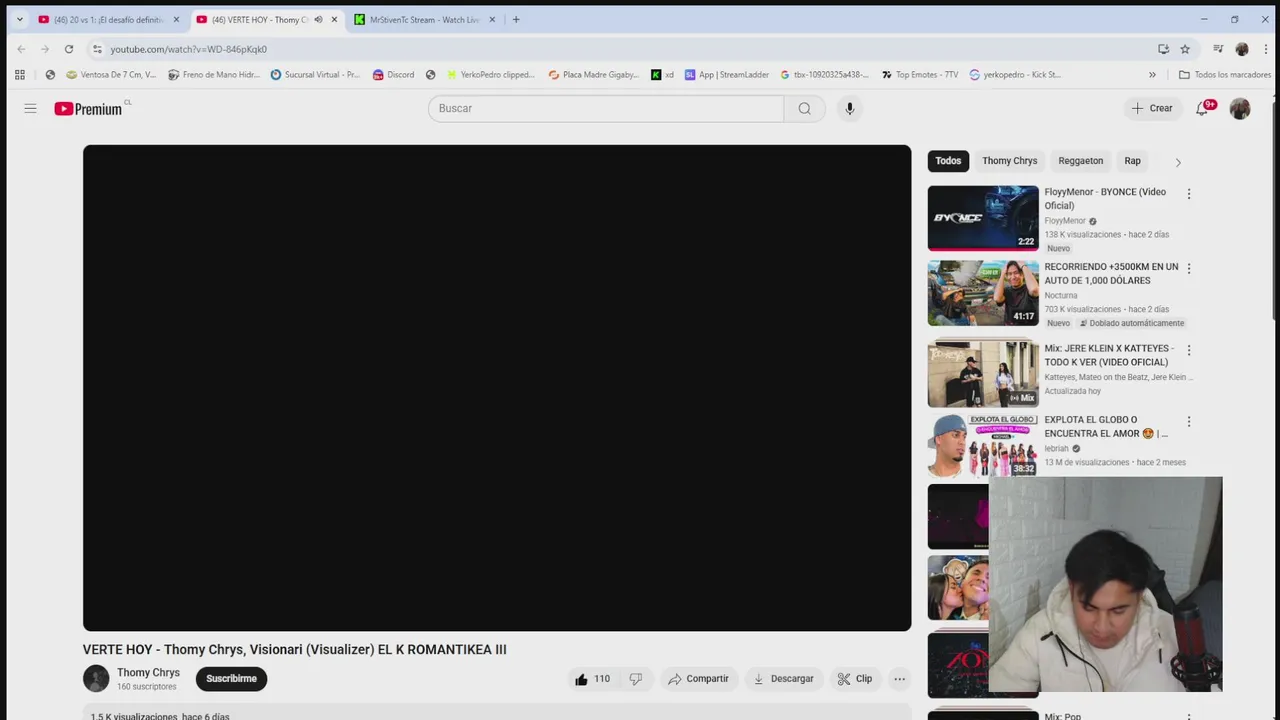Open JERE KLEIN X KATTEYES mix thumbnail
This screenshot has width=1280, height=720.
[983, 374]
